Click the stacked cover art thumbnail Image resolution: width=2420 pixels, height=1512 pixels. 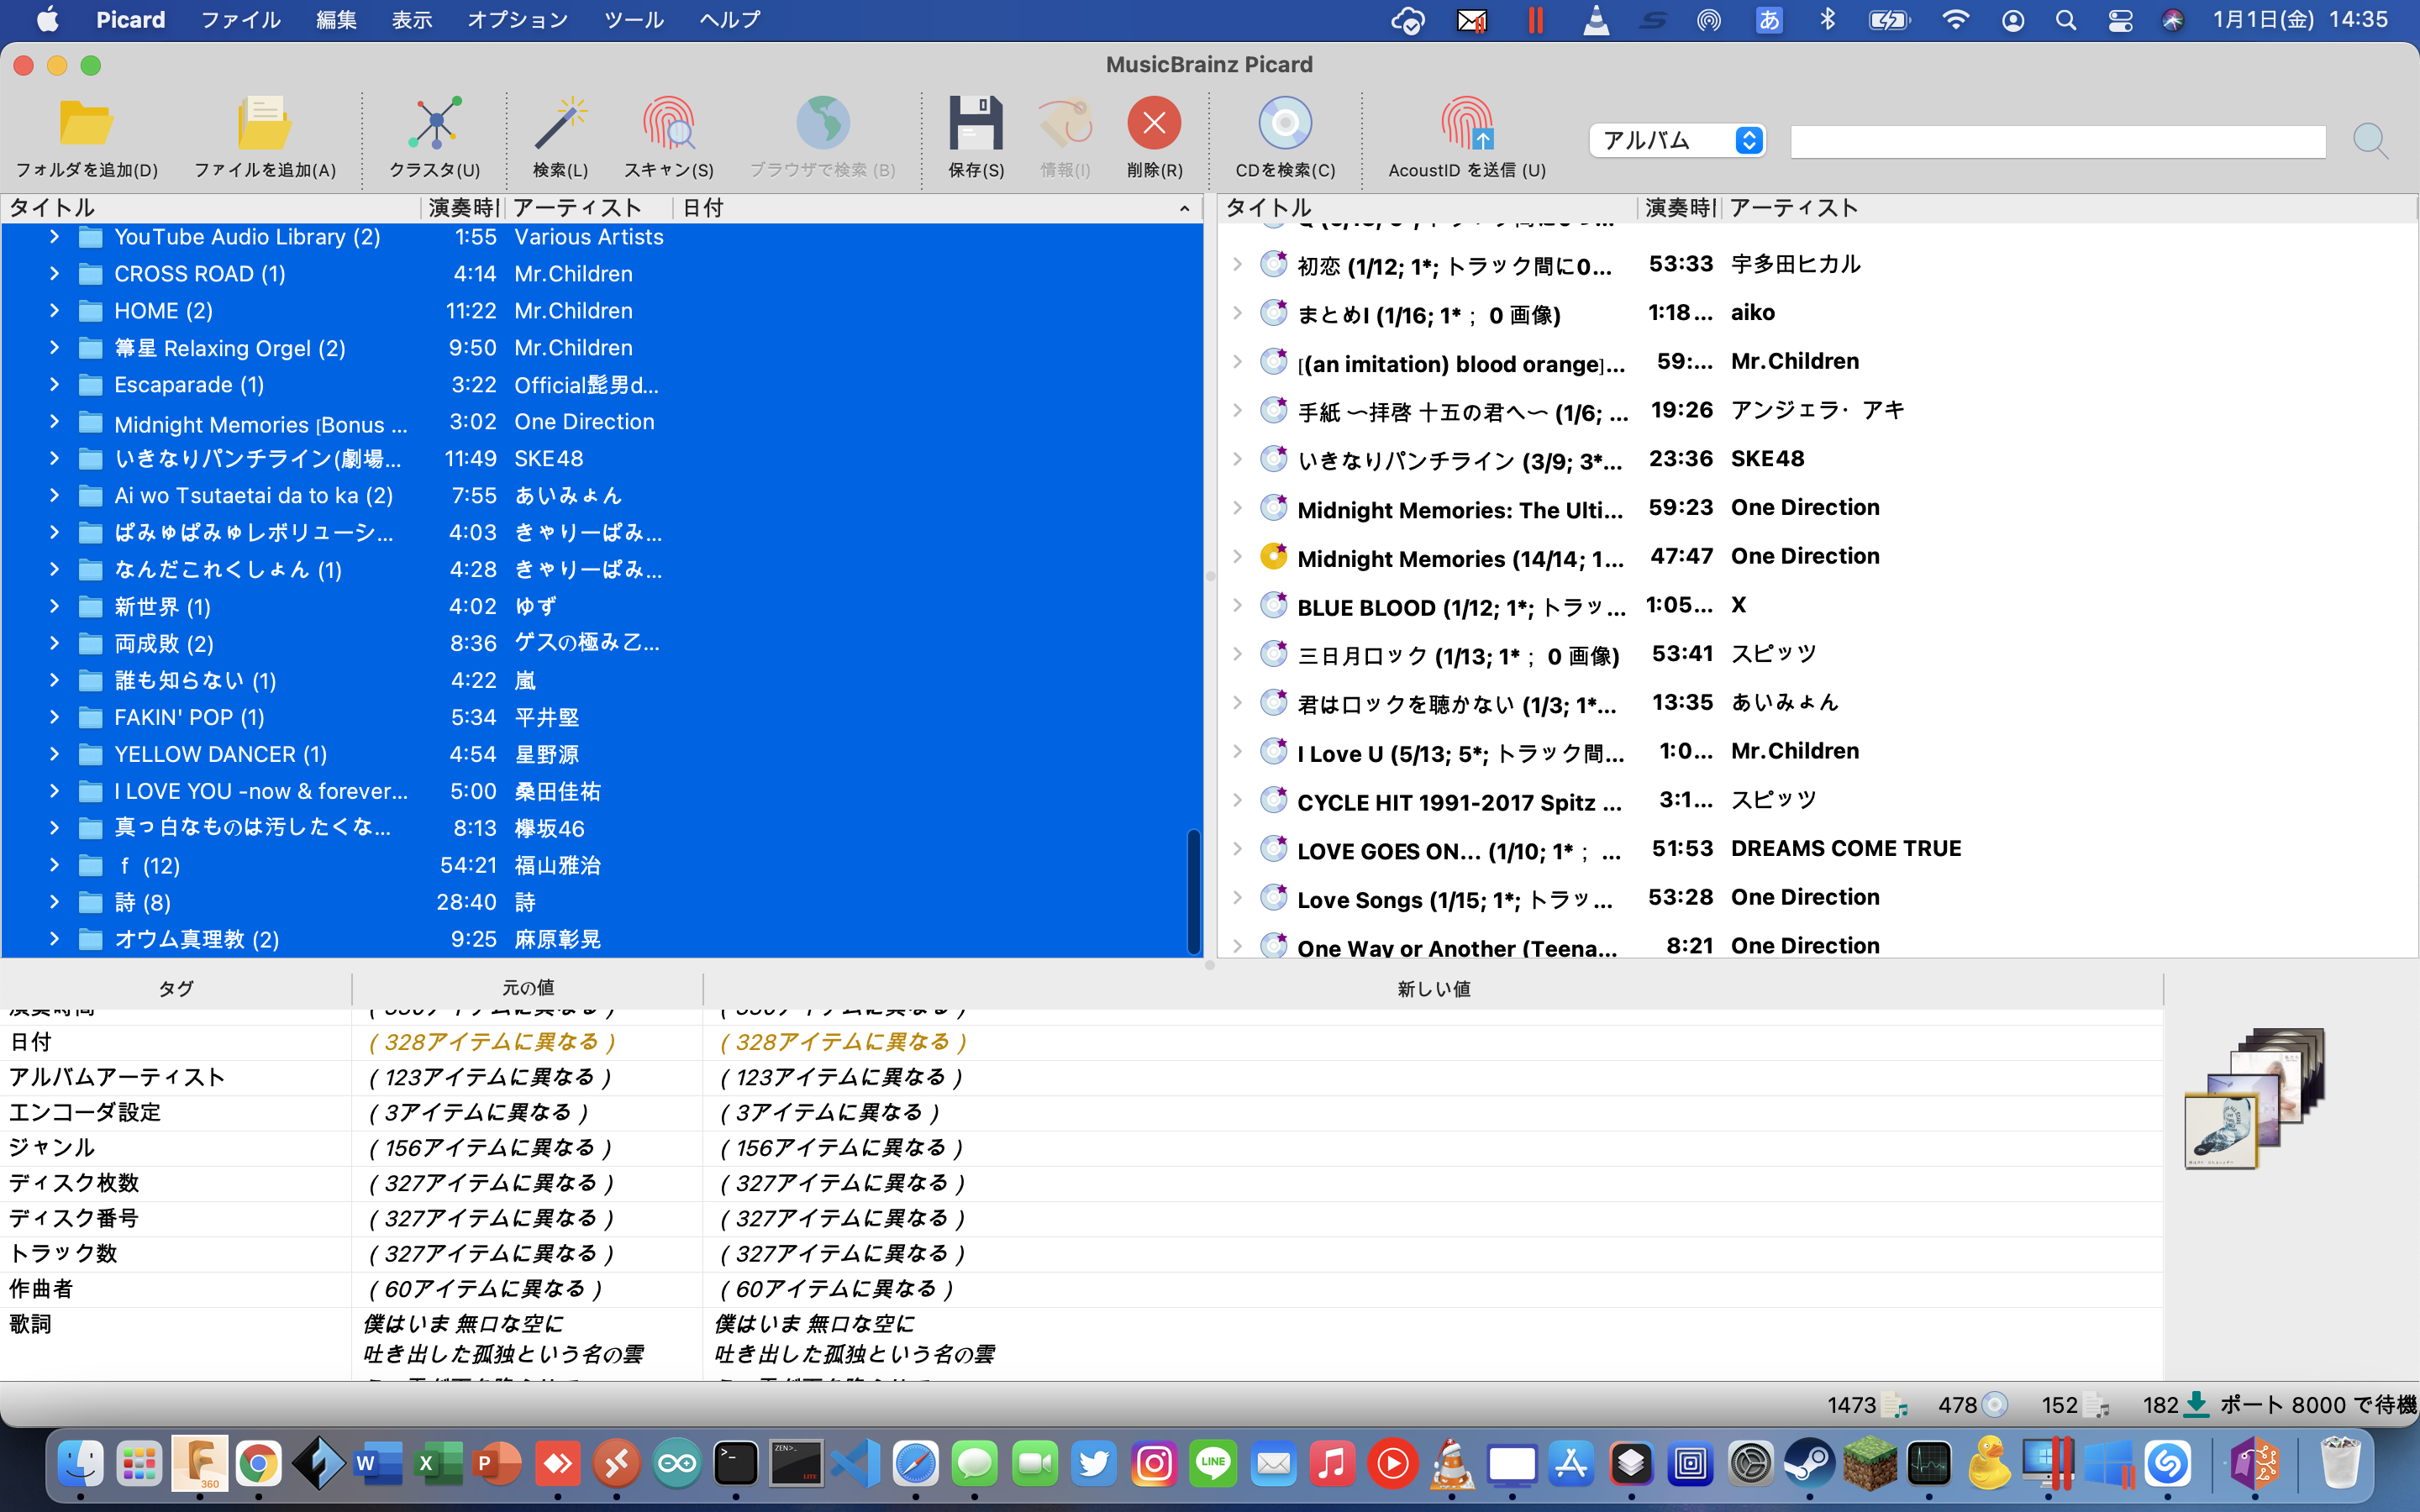pyautogui.click(x=2254, y=1098)
